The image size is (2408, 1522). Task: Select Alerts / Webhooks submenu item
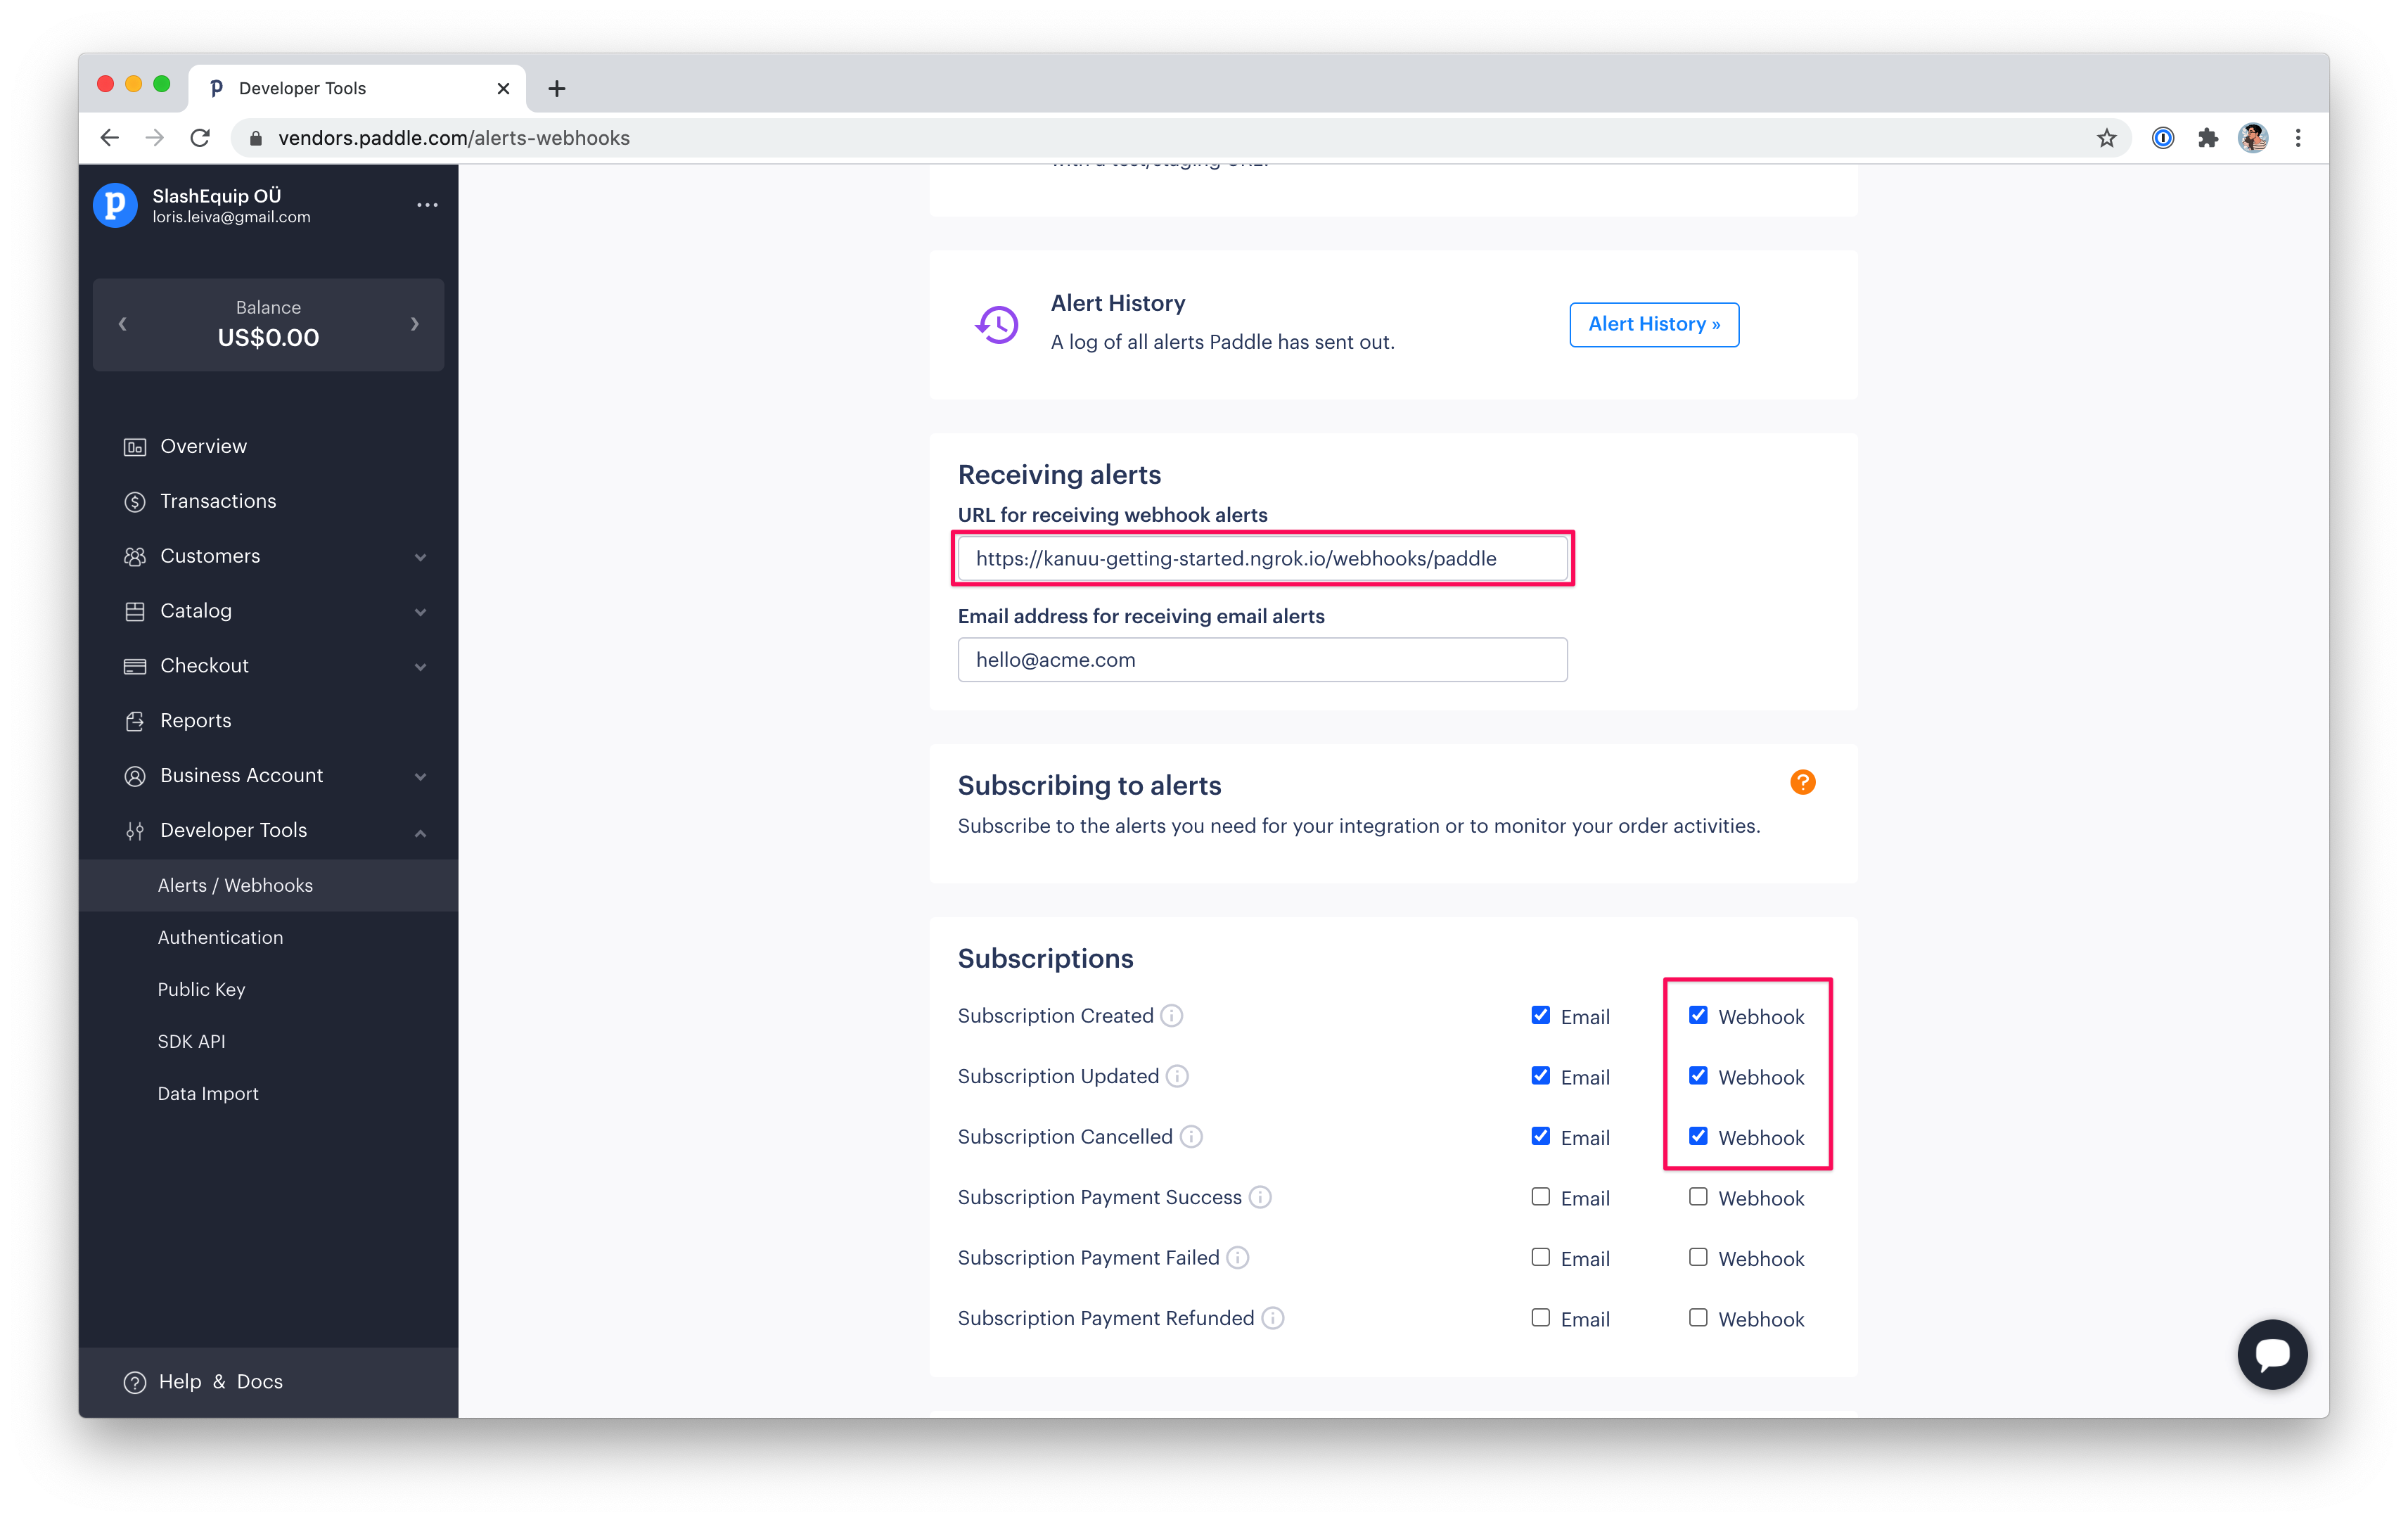pos(268,886)
